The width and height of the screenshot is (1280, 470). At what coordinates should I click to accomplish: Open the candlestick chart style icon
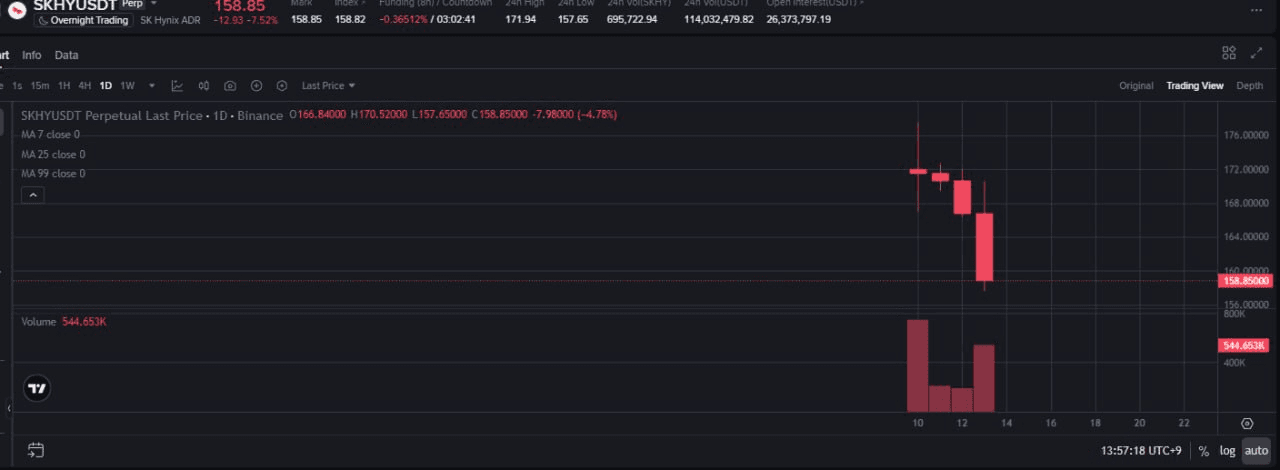[204, 86]
